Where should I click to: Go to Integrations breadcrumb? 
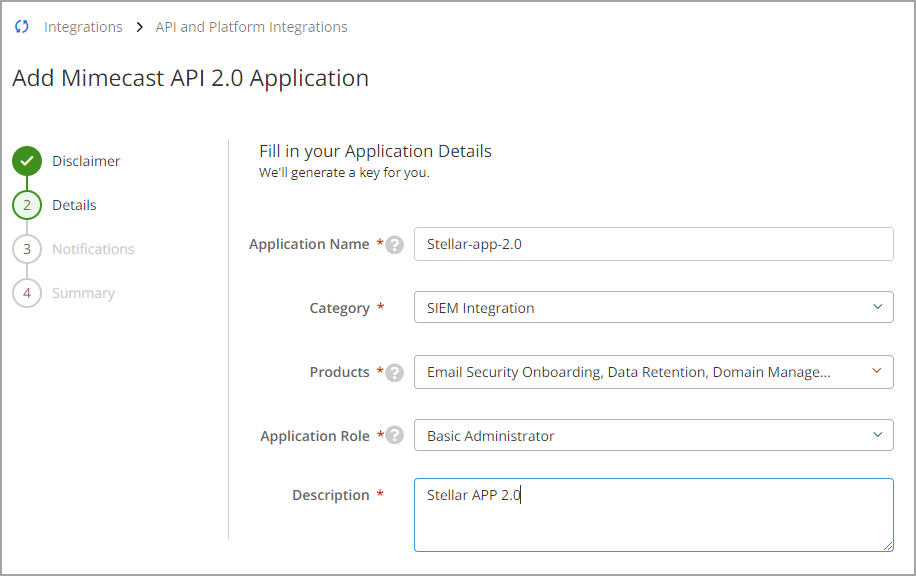point(83,27)
